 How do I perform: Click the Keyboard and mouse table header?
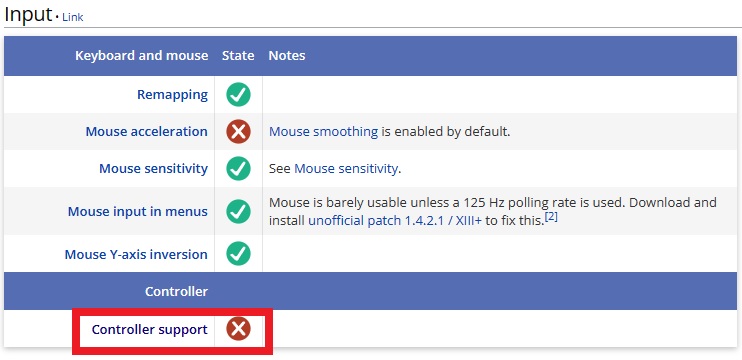click(x=141, y=56)
